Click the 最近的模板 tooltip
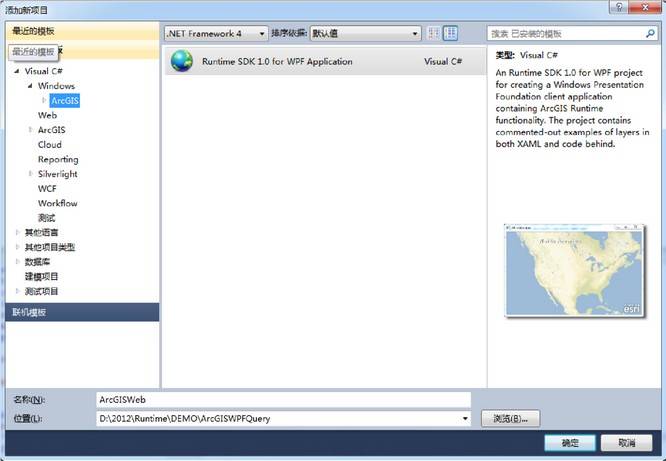Screen dimensions: 666x461 [x=33, y=52]
